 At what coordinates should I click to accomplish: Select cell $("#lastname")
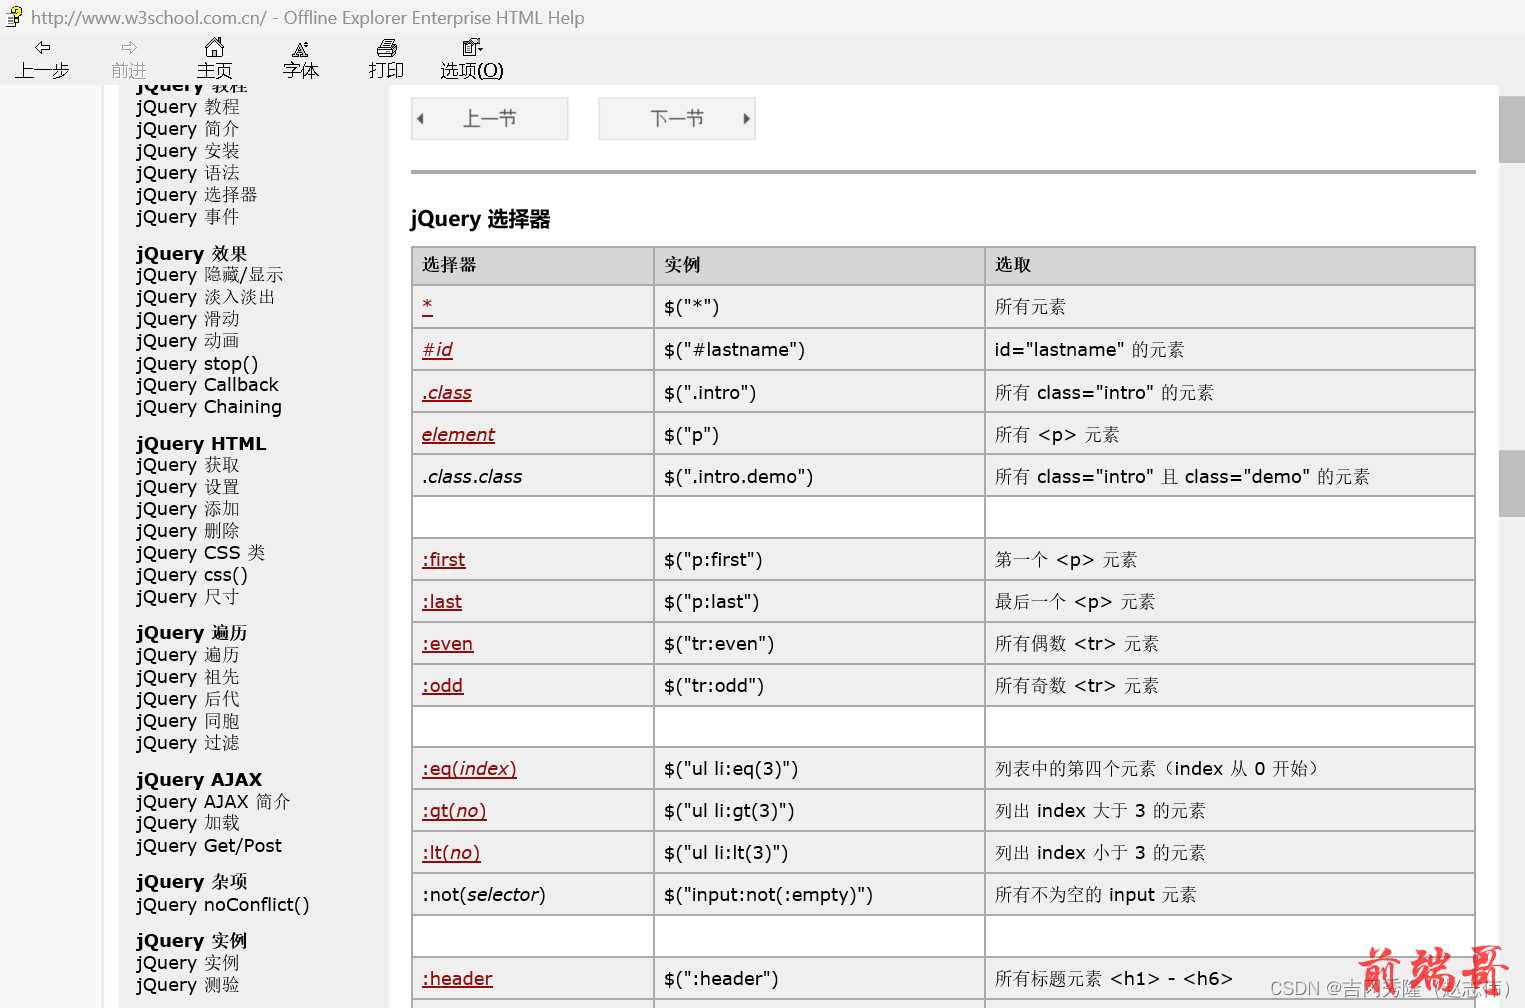(x=819, y=349)
